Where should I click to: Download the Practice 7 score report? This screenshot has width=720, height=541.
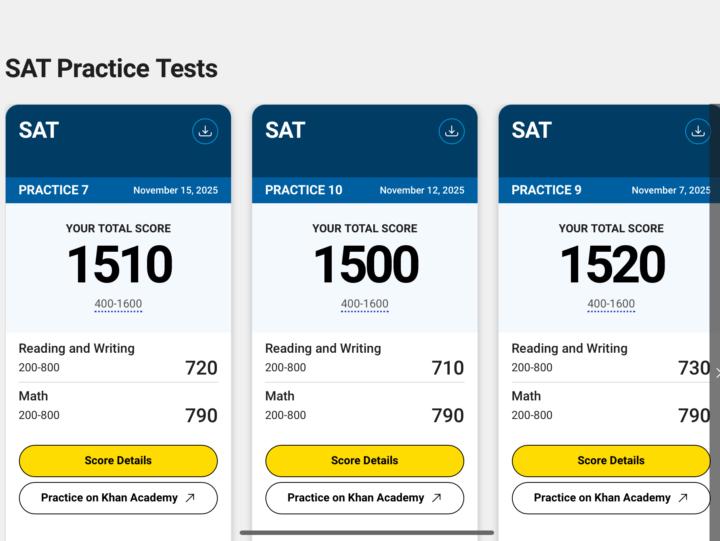coord(205,131)
